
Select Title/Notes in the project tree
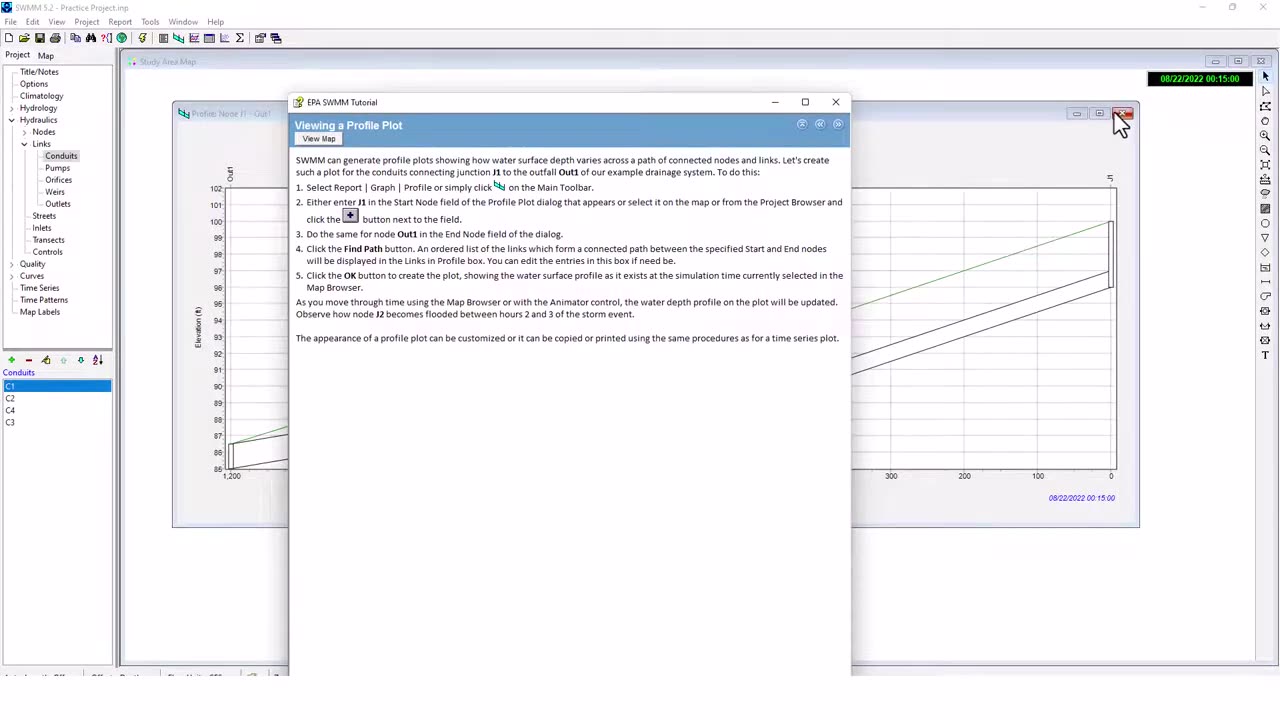click(x=39, y=72)
